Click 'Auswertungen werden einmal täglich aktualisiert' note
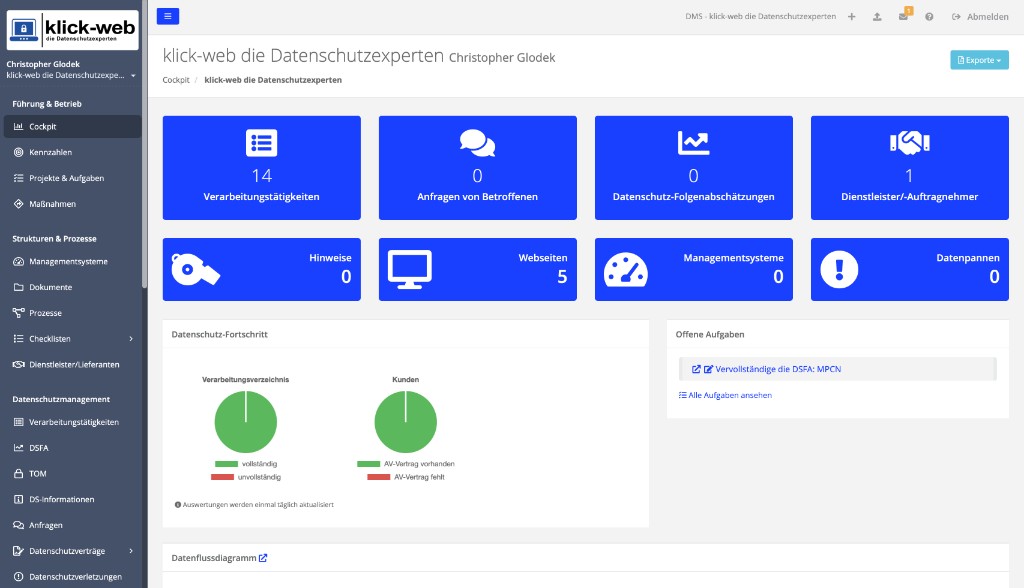This screenshot has width=1024, height=588. tap(254, 504)
